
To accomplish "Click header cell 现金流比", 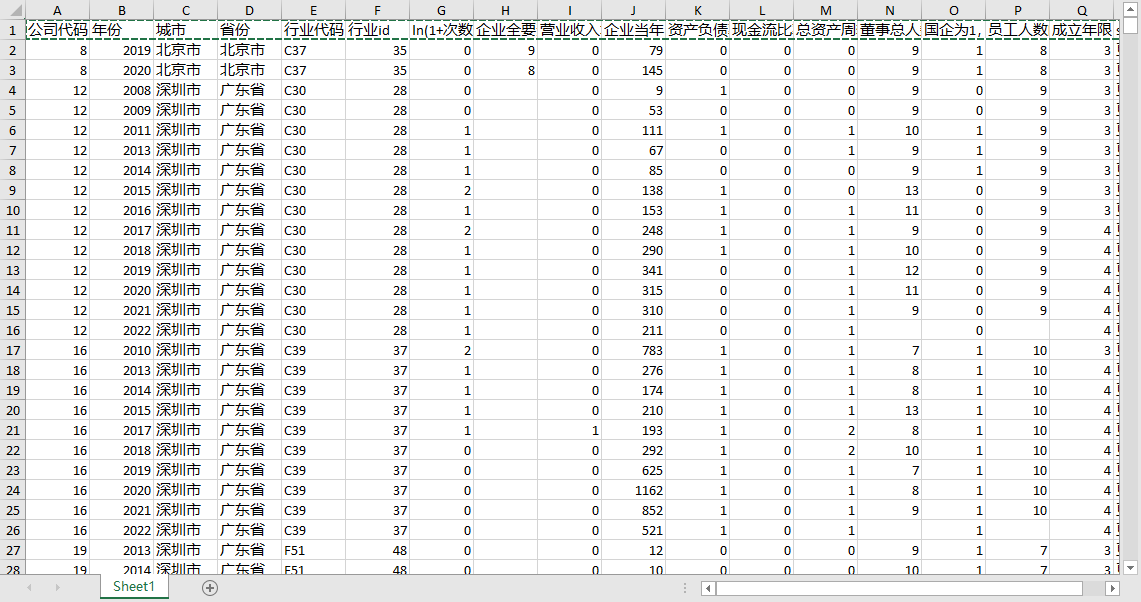I will click(x=762, y=31).
